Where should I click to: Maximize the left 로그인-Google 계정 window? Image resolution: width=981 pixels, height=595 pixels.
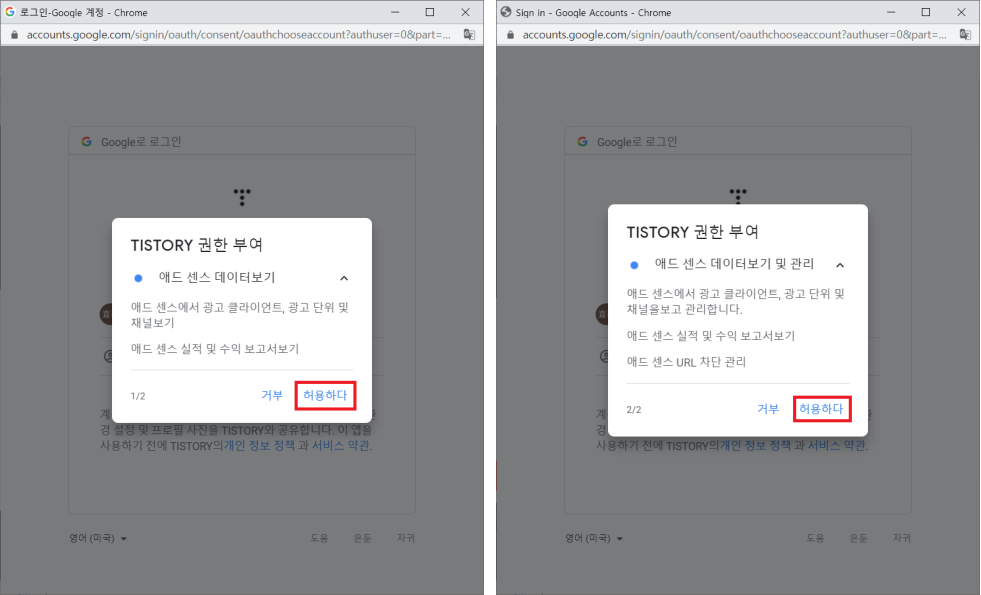click(430, 12)
